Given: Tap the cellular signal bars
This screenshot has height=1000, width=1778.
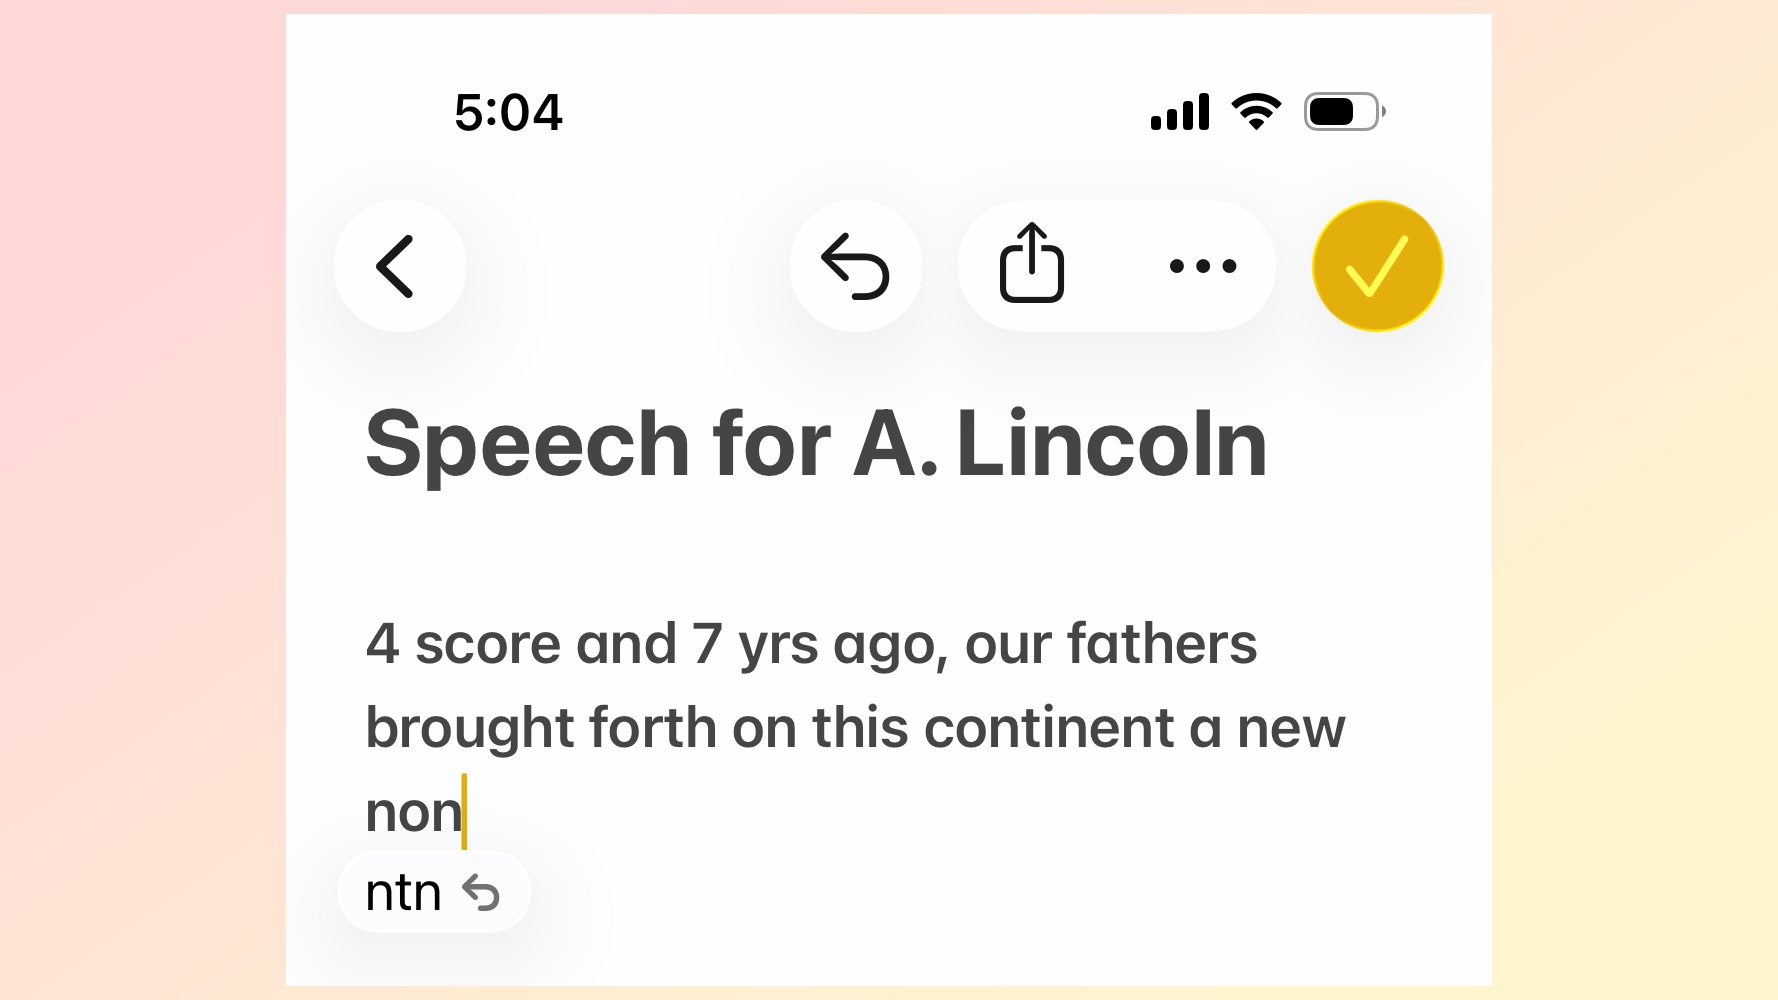Looking at the screenshot, I should 1180,112.
